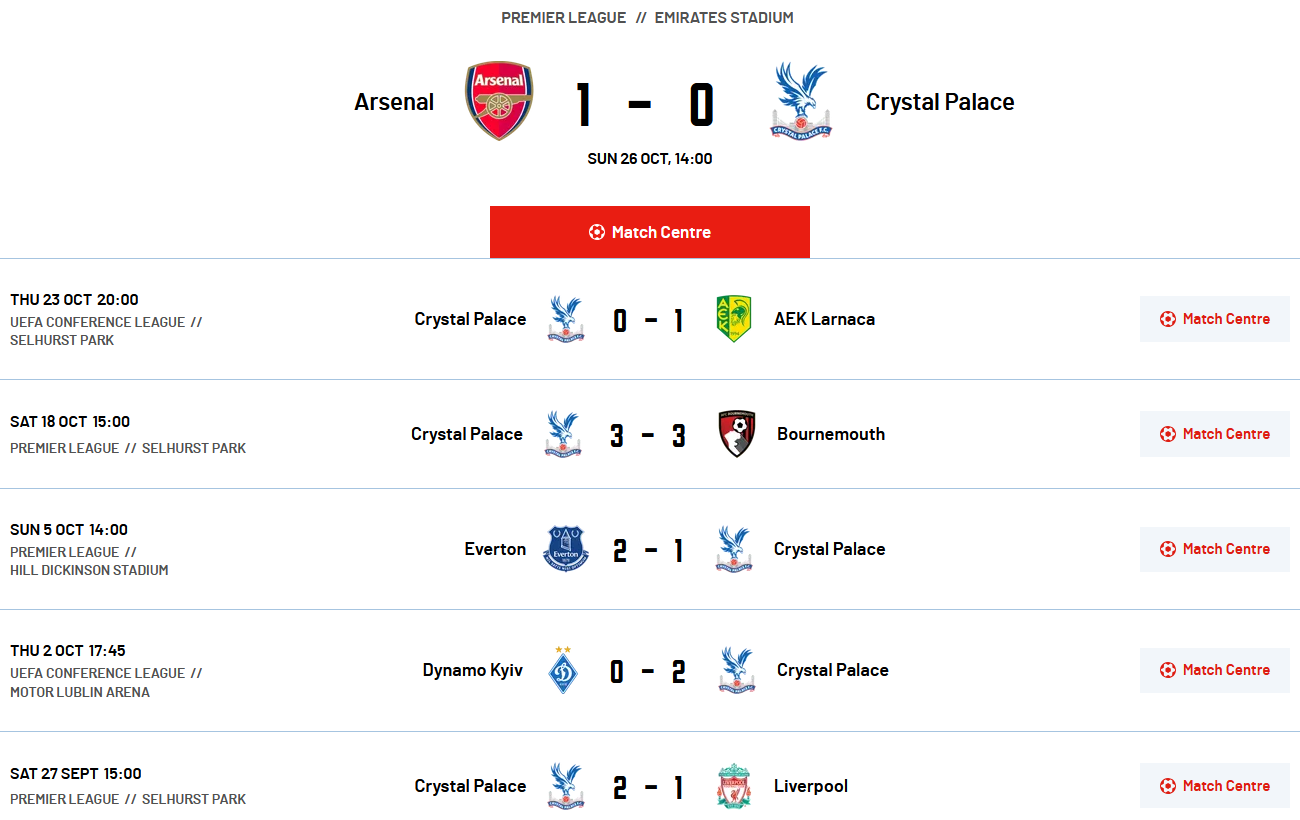Open Match Centre for the Everton game

[1214, 549]
